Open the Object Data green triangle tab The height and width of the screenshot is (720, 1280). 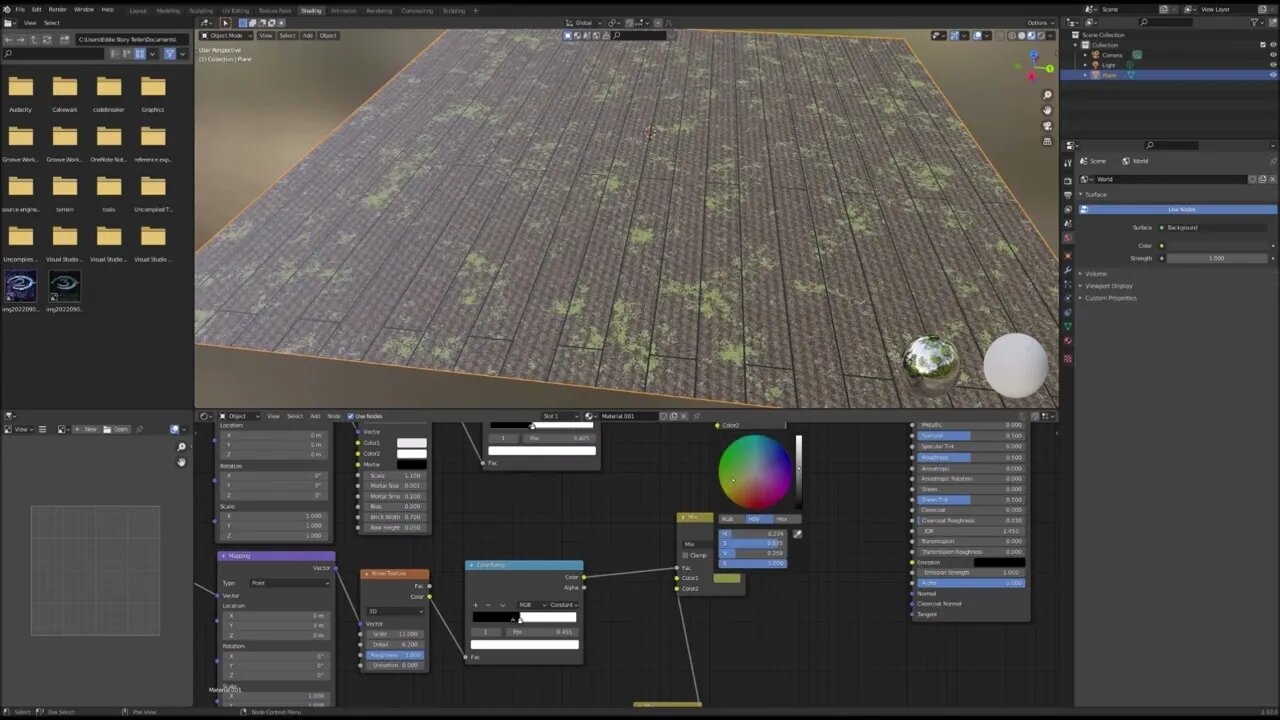1068,326
